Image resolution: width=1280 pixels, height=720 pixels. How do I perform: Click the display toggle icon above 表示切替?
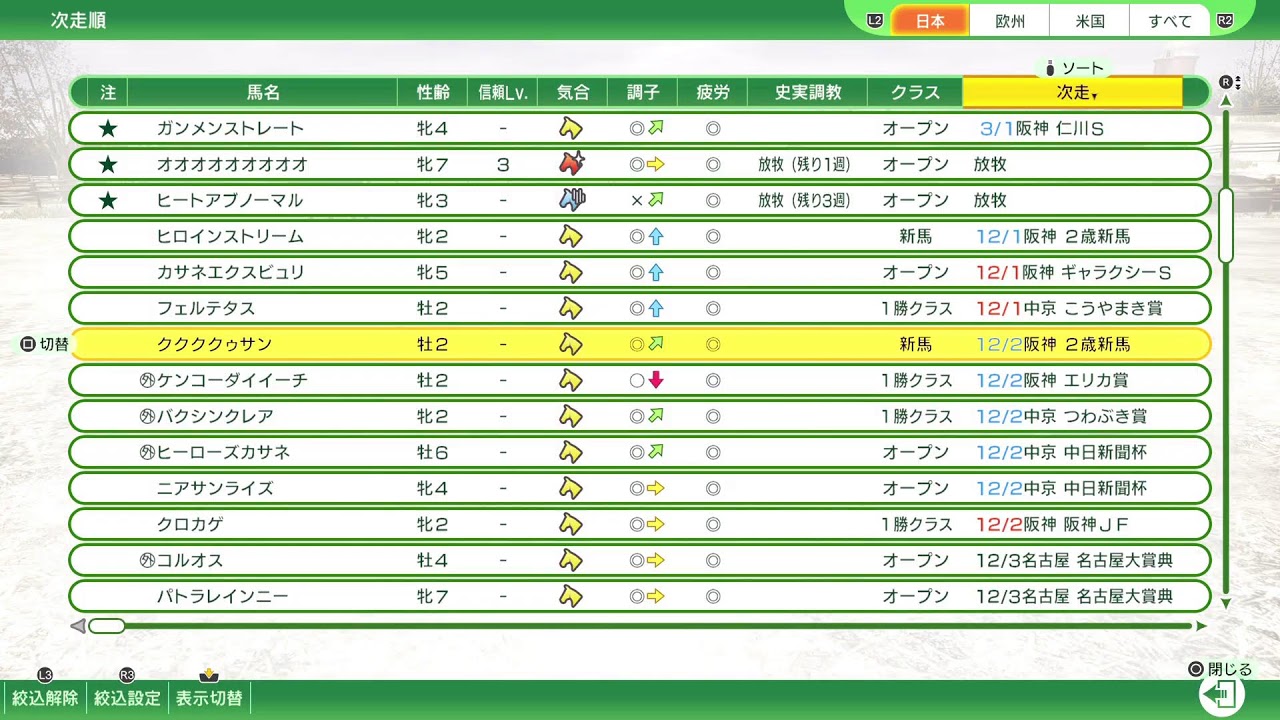(x=209, y=676)
